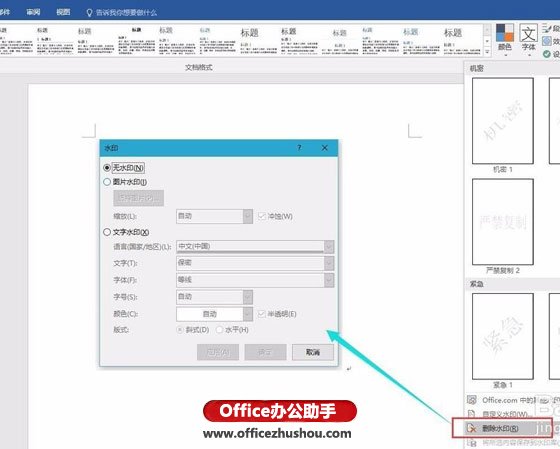Open the 审阅 ribbon tab
Image resolution: width=560 pixels, height=449 pixels.
pyautogui.click(x=33, y=12)
